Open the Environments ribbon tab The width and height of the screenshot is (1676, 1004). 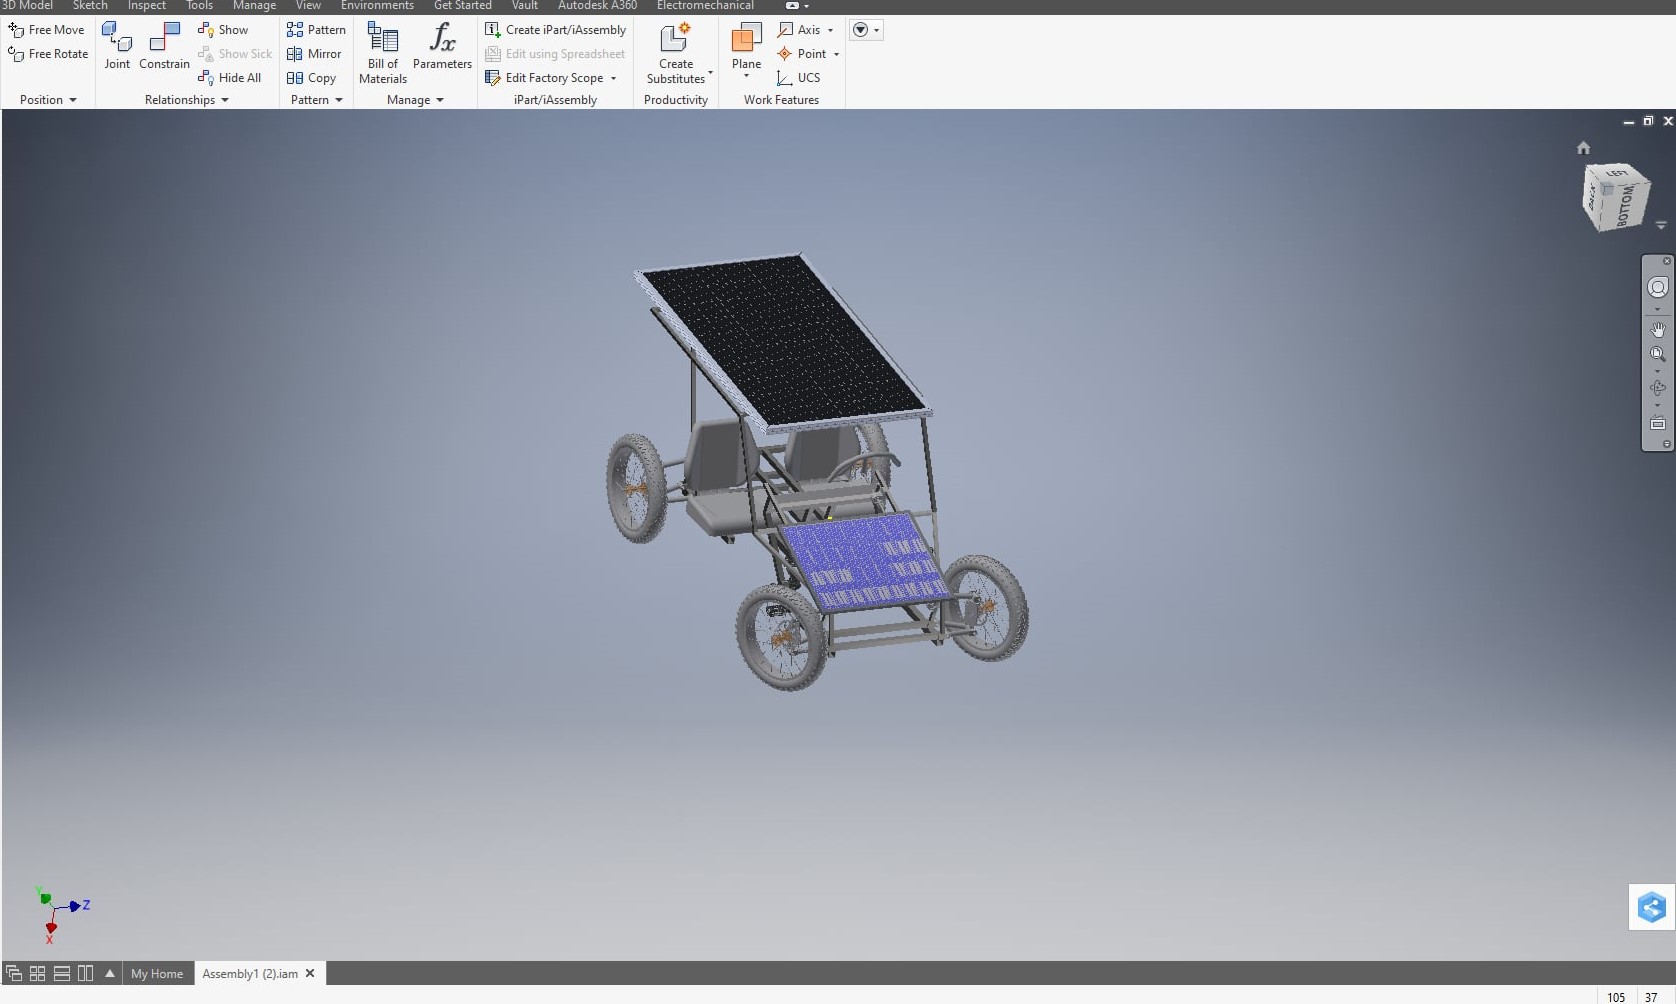point(377,6)
